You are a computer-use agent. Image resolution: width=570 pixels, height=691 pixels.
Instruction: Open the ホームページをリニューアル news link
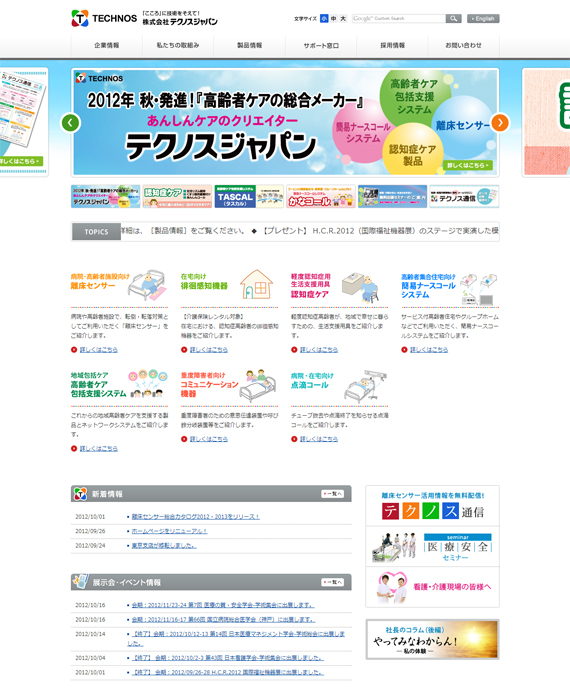[x=169, y=531]
